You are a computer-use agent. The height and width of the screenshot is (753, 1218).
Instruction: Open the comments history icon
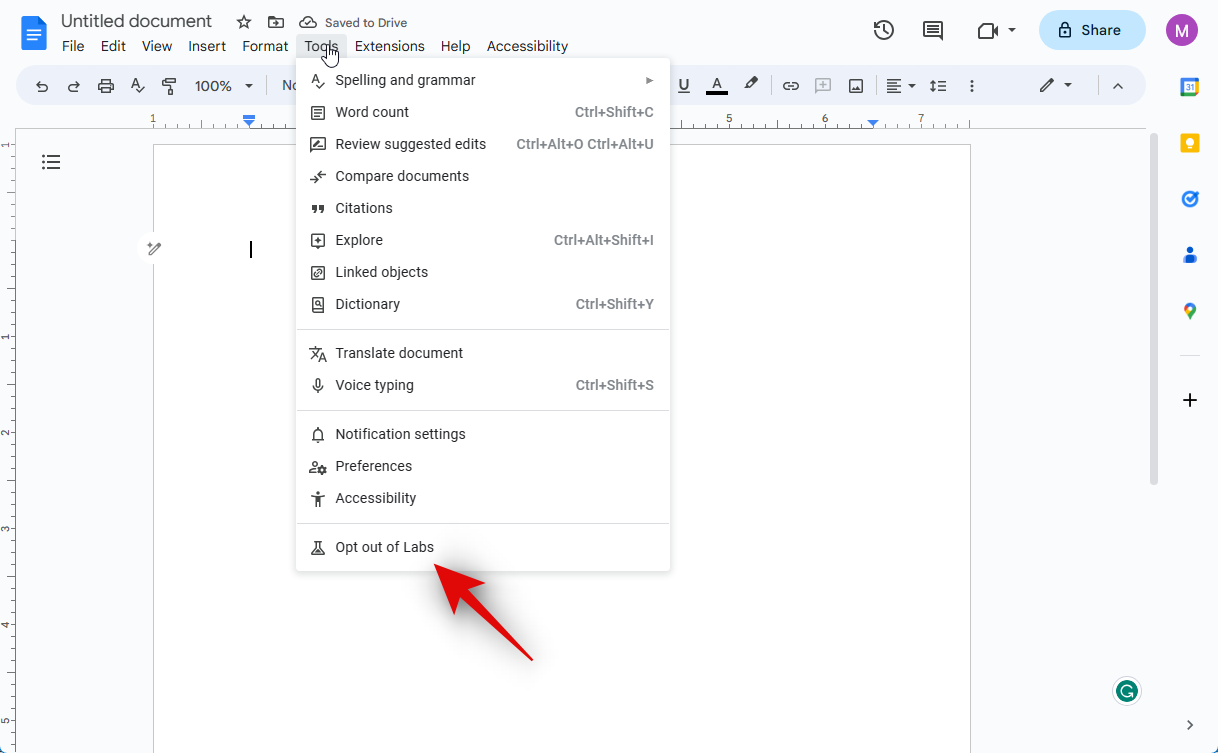point(932,30)
